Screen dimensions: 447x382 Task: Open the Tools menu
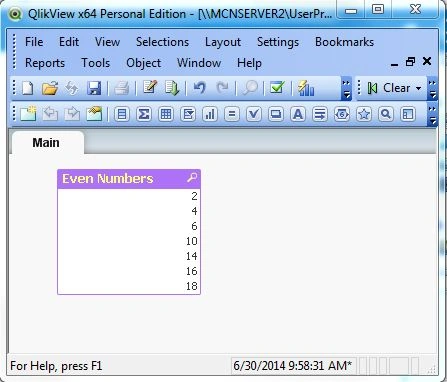click(x=96, y=63)
